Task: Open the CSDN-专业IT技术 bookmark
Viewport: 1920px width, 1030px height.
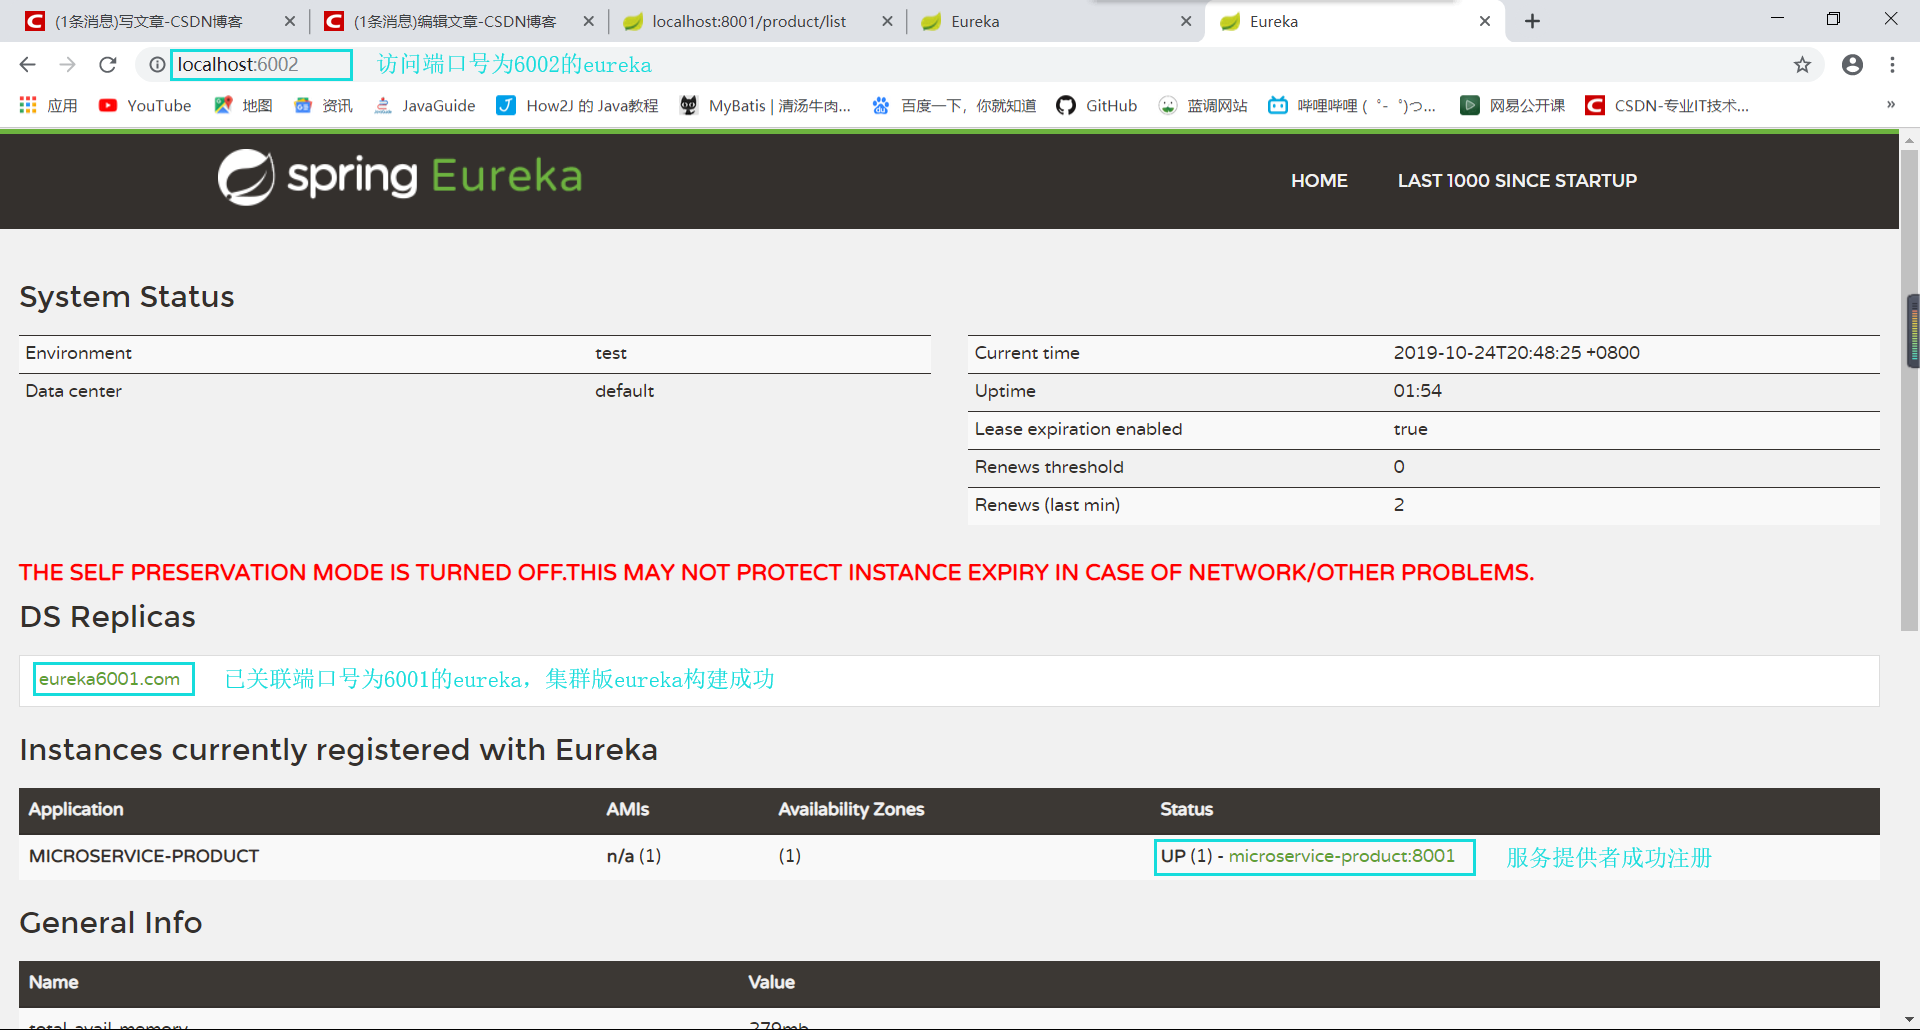Action: coord(1667,105)
